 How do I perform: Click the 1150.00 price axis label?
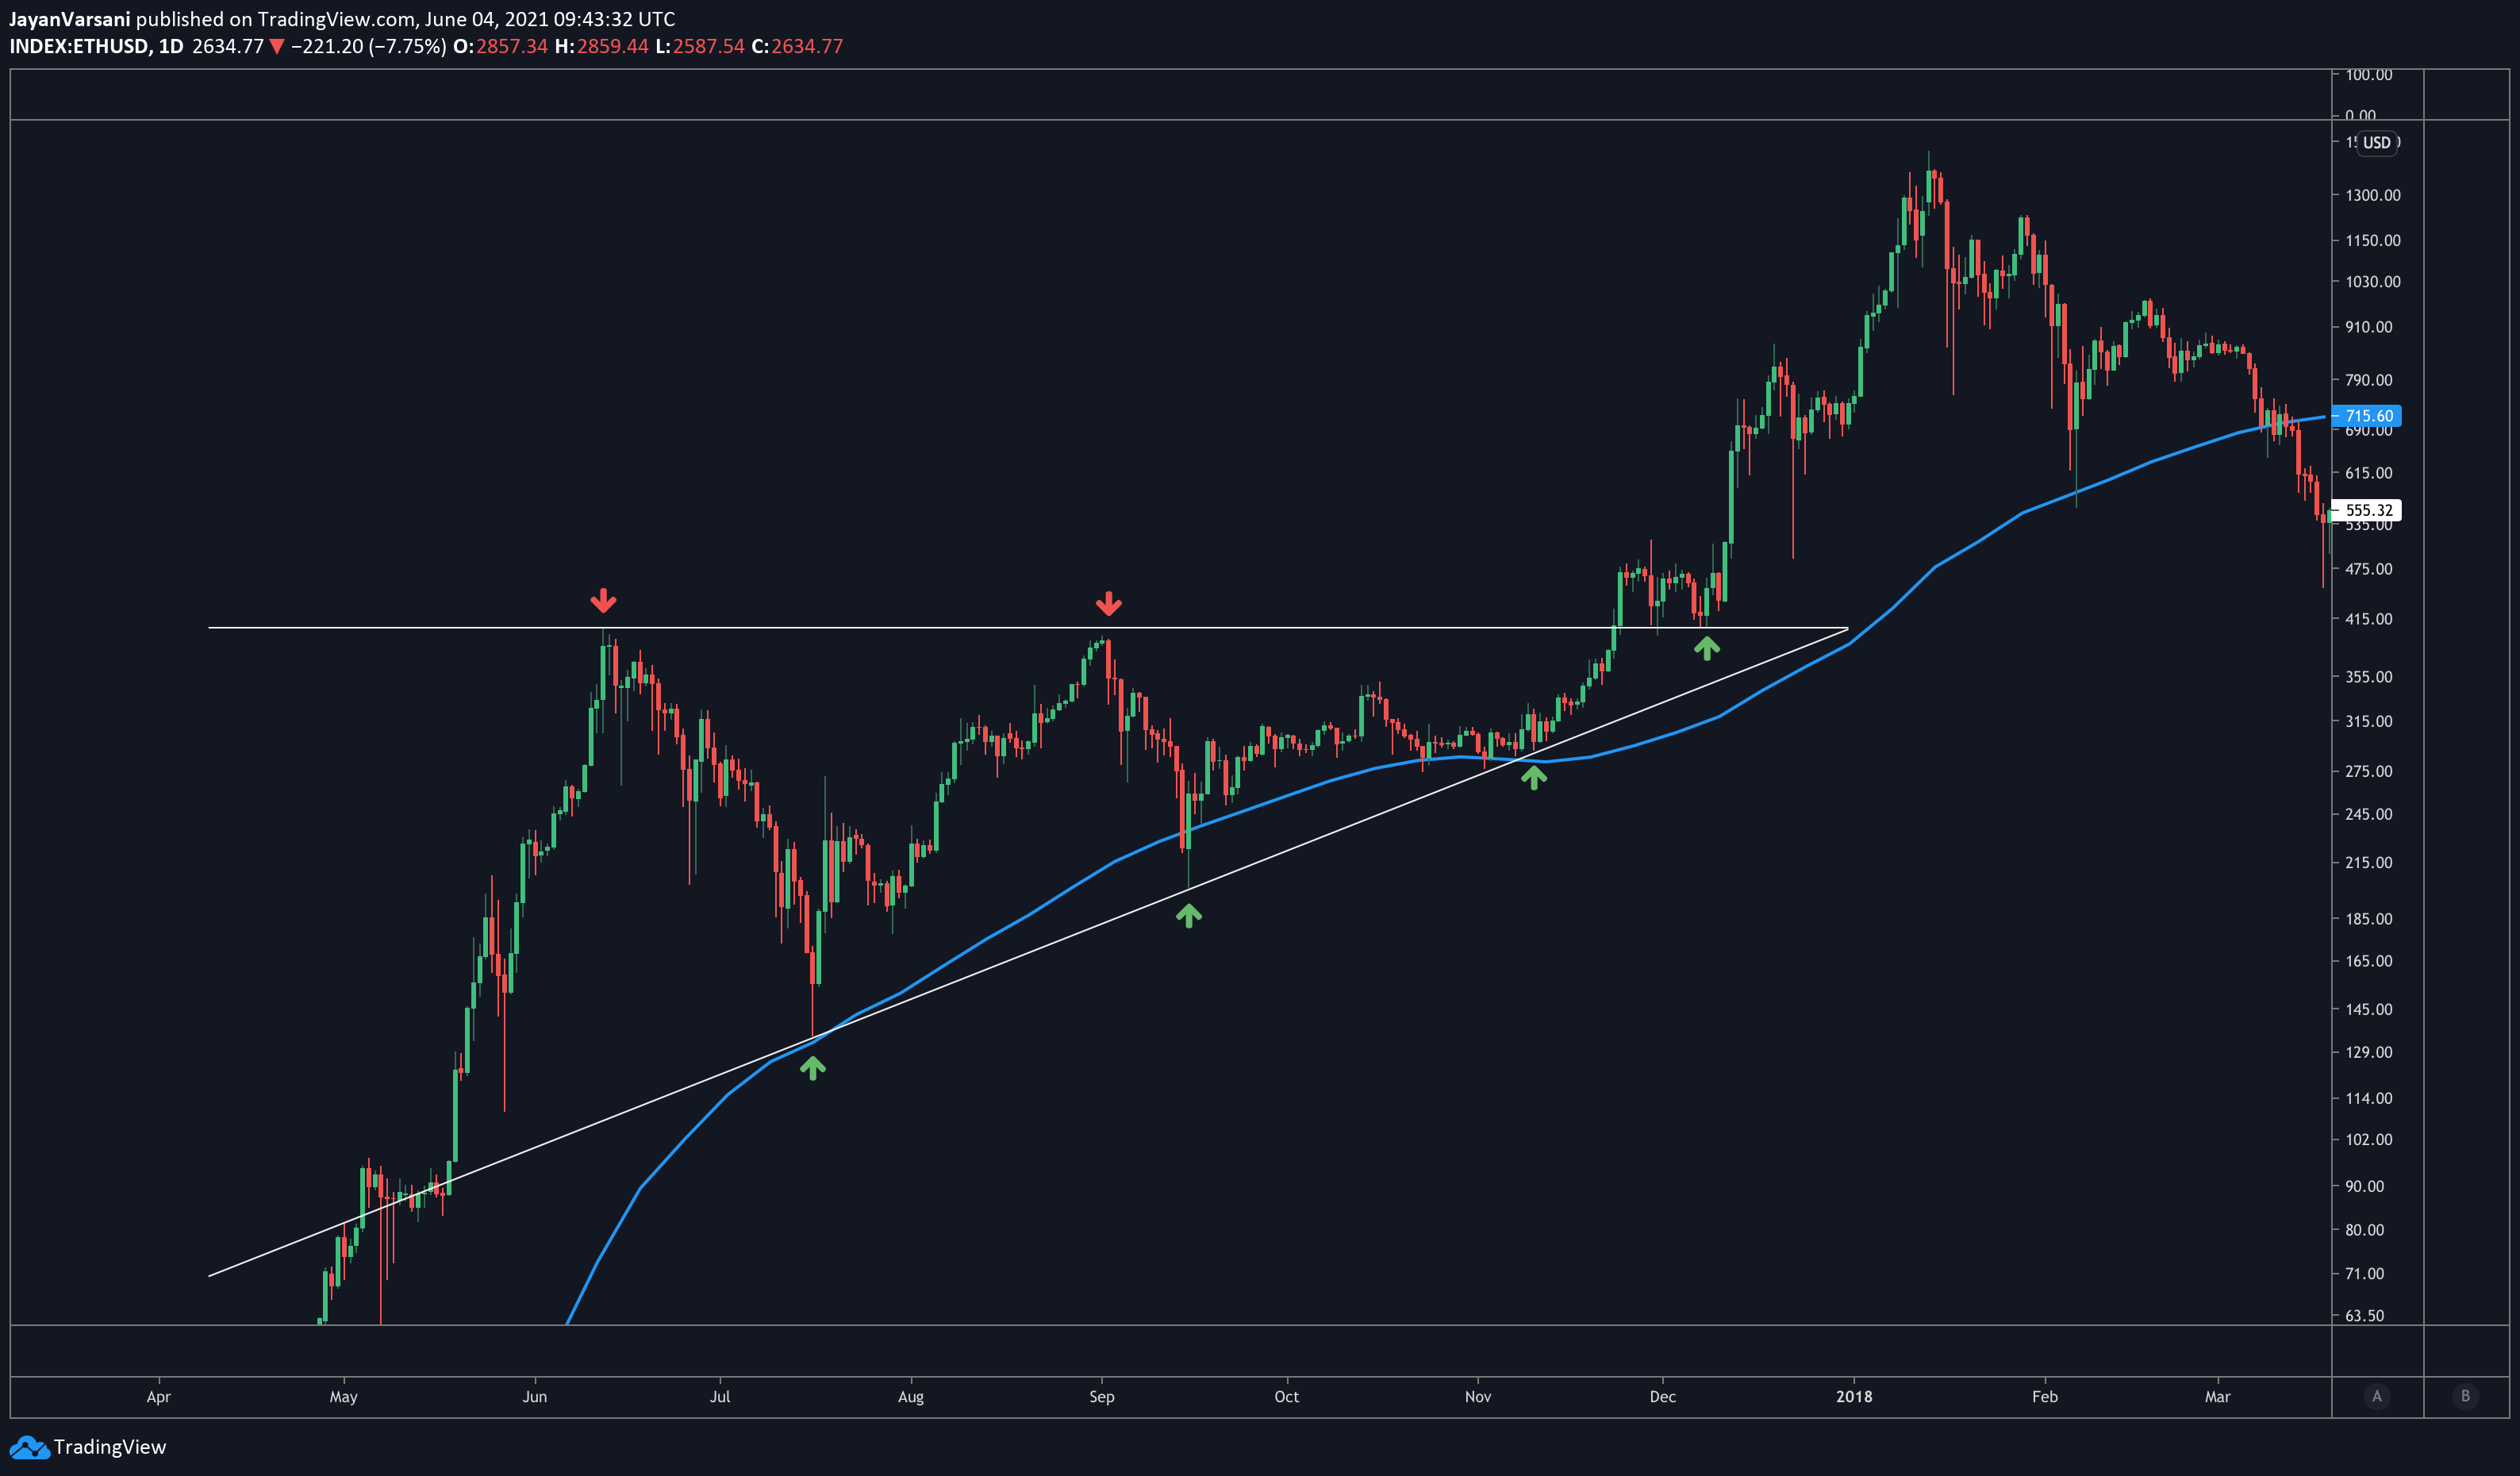click(x=2372, y=240)
